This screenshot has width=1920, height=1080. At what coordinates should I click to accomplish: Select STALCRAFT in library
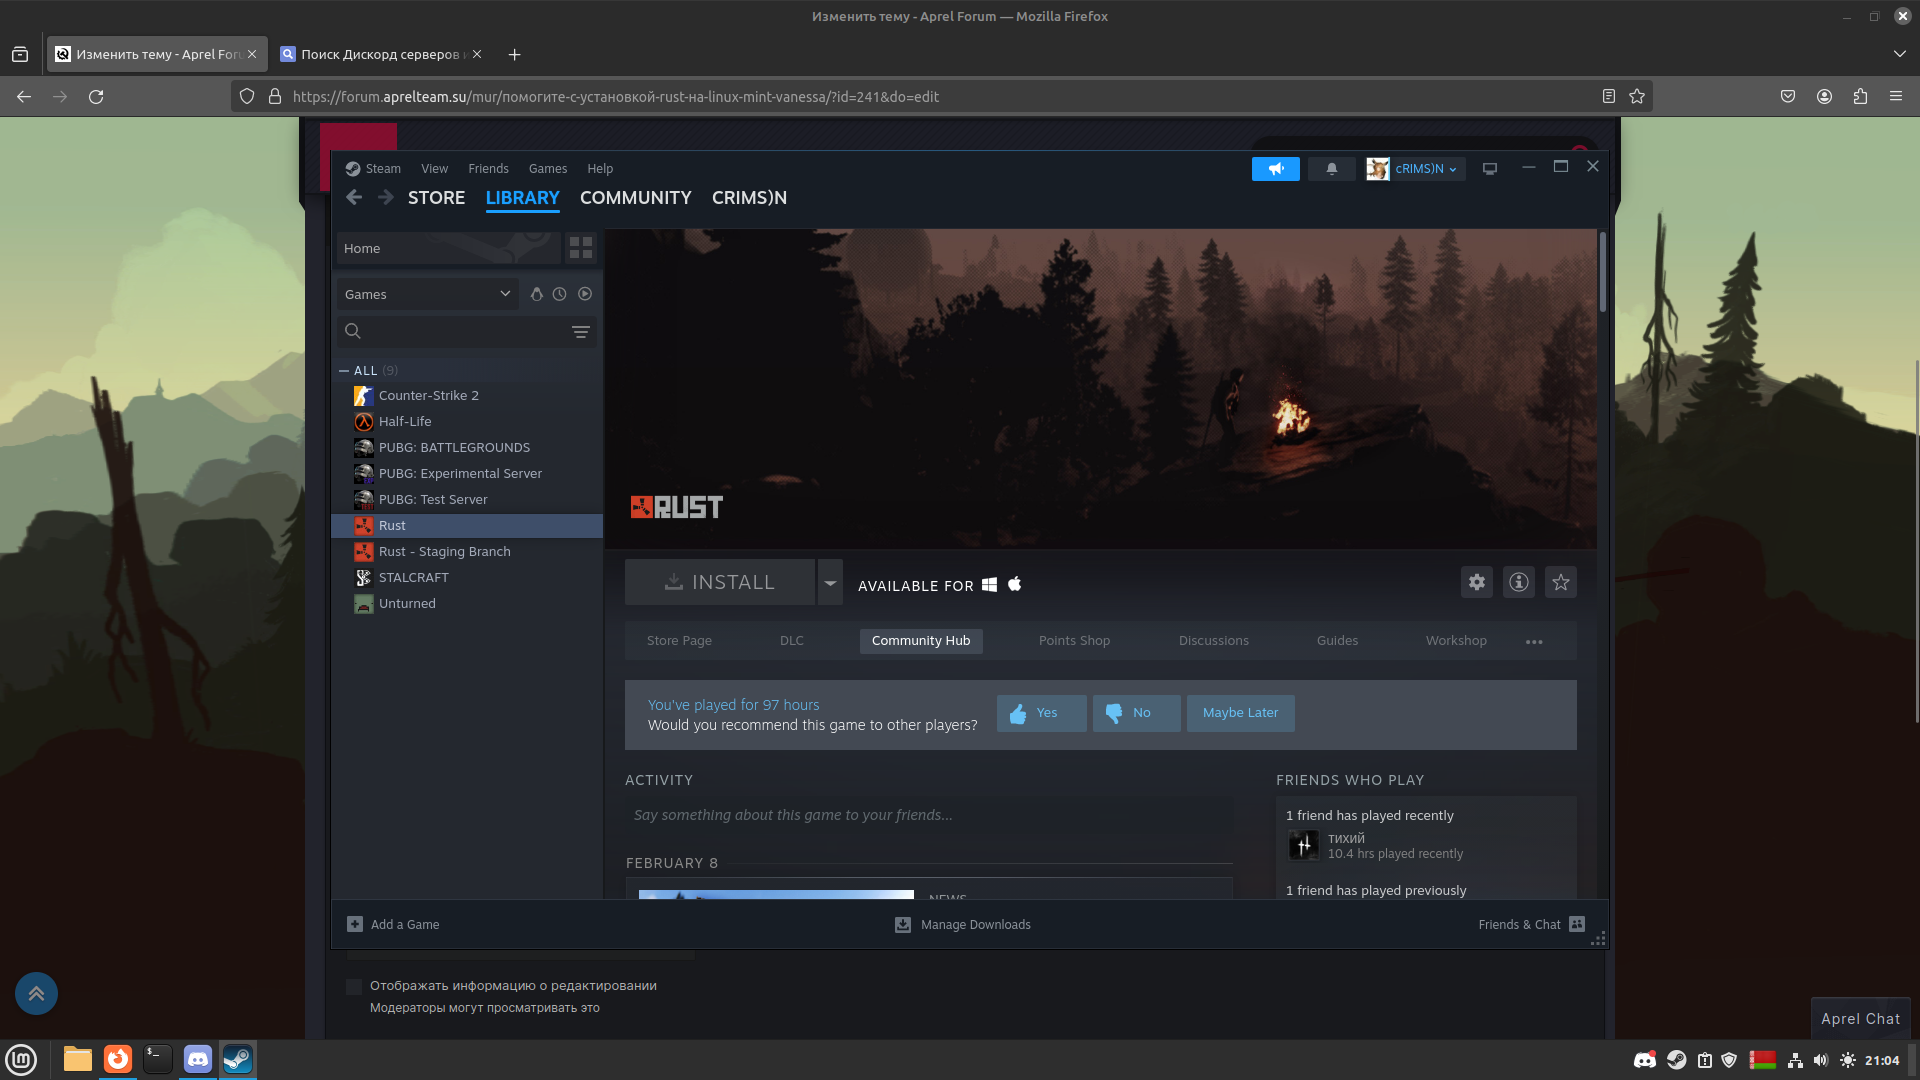(x=468, y=578)
